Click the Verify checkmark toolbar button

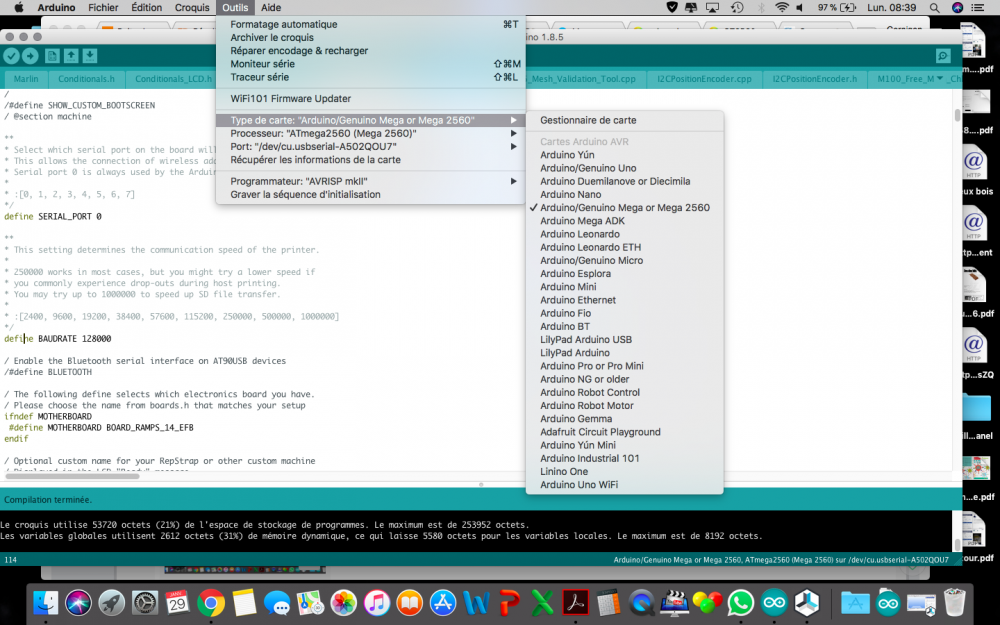pyautogui.click(x=11, y=56)
